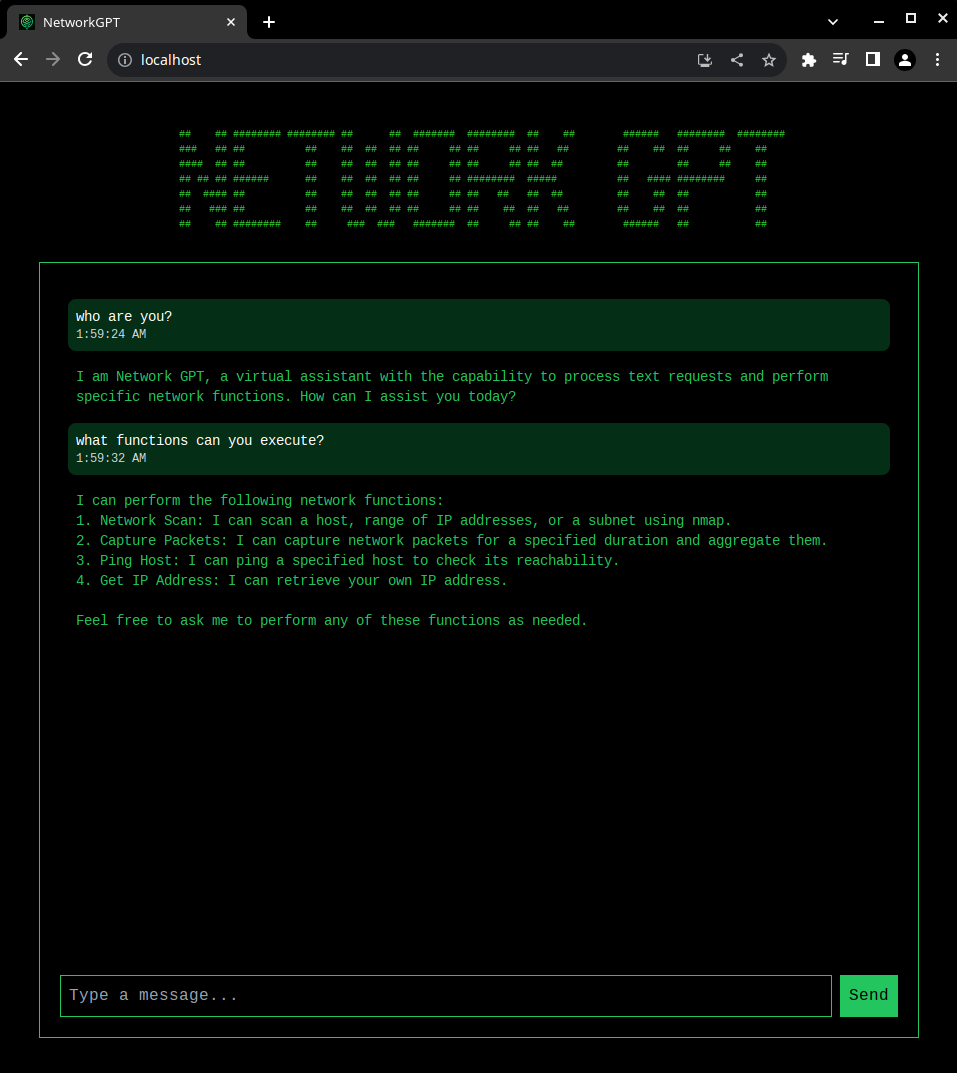The height and width of the screenshot is (1073, 957).
Task: Open the Extensions puzzle icon
Action: point(808,59)
